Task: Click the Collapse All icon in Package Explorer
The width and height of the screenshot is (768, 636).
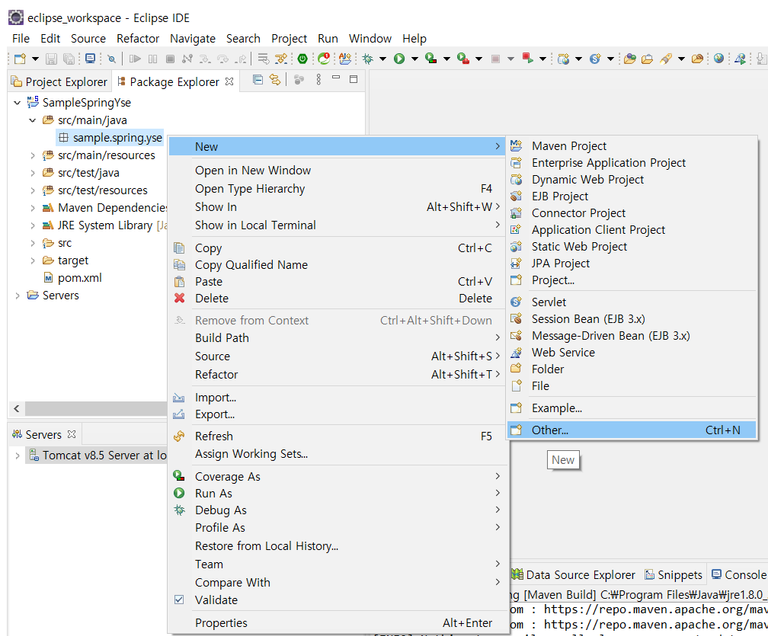Action: (258, 79)
